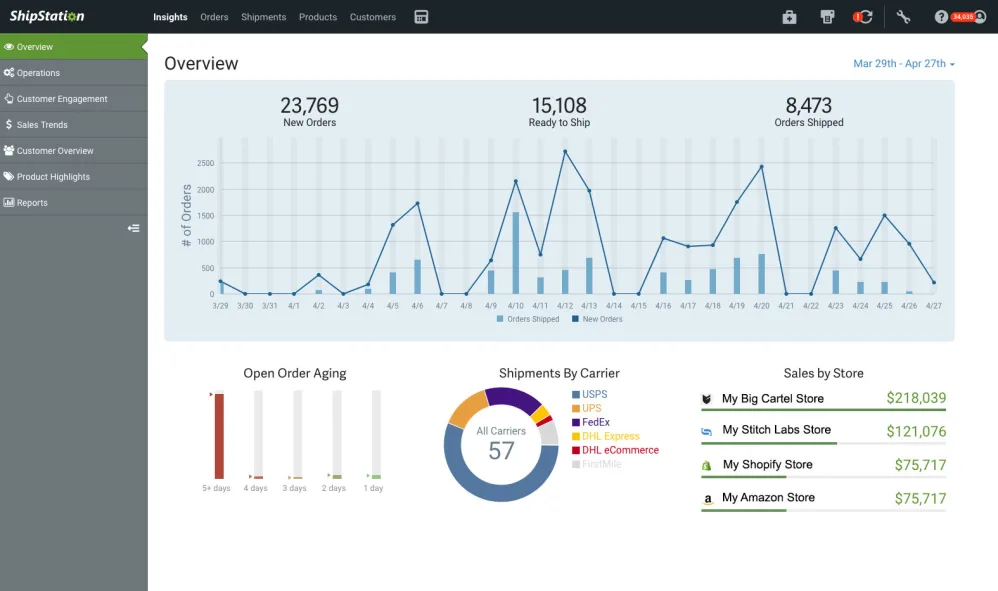Go to the Shipments tab

[x=263, y=17]
